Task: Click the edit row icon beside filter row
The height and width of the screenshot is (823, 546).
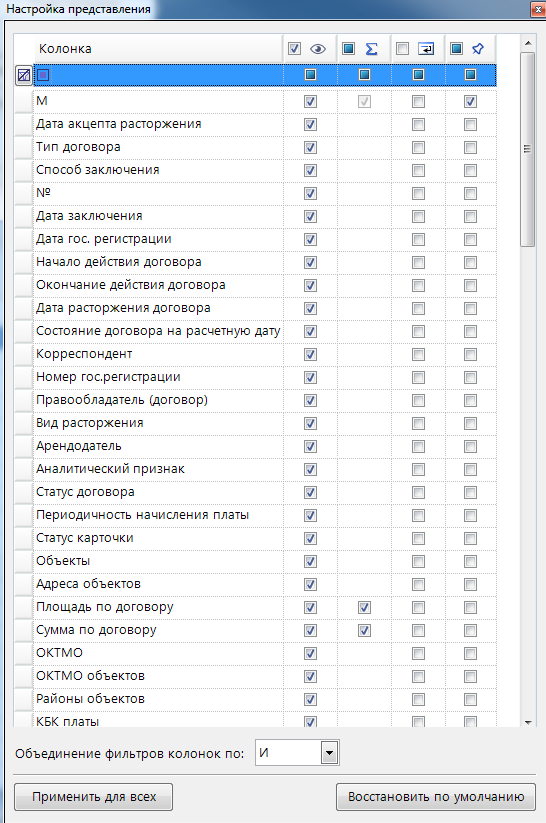Action: point(24,75)
